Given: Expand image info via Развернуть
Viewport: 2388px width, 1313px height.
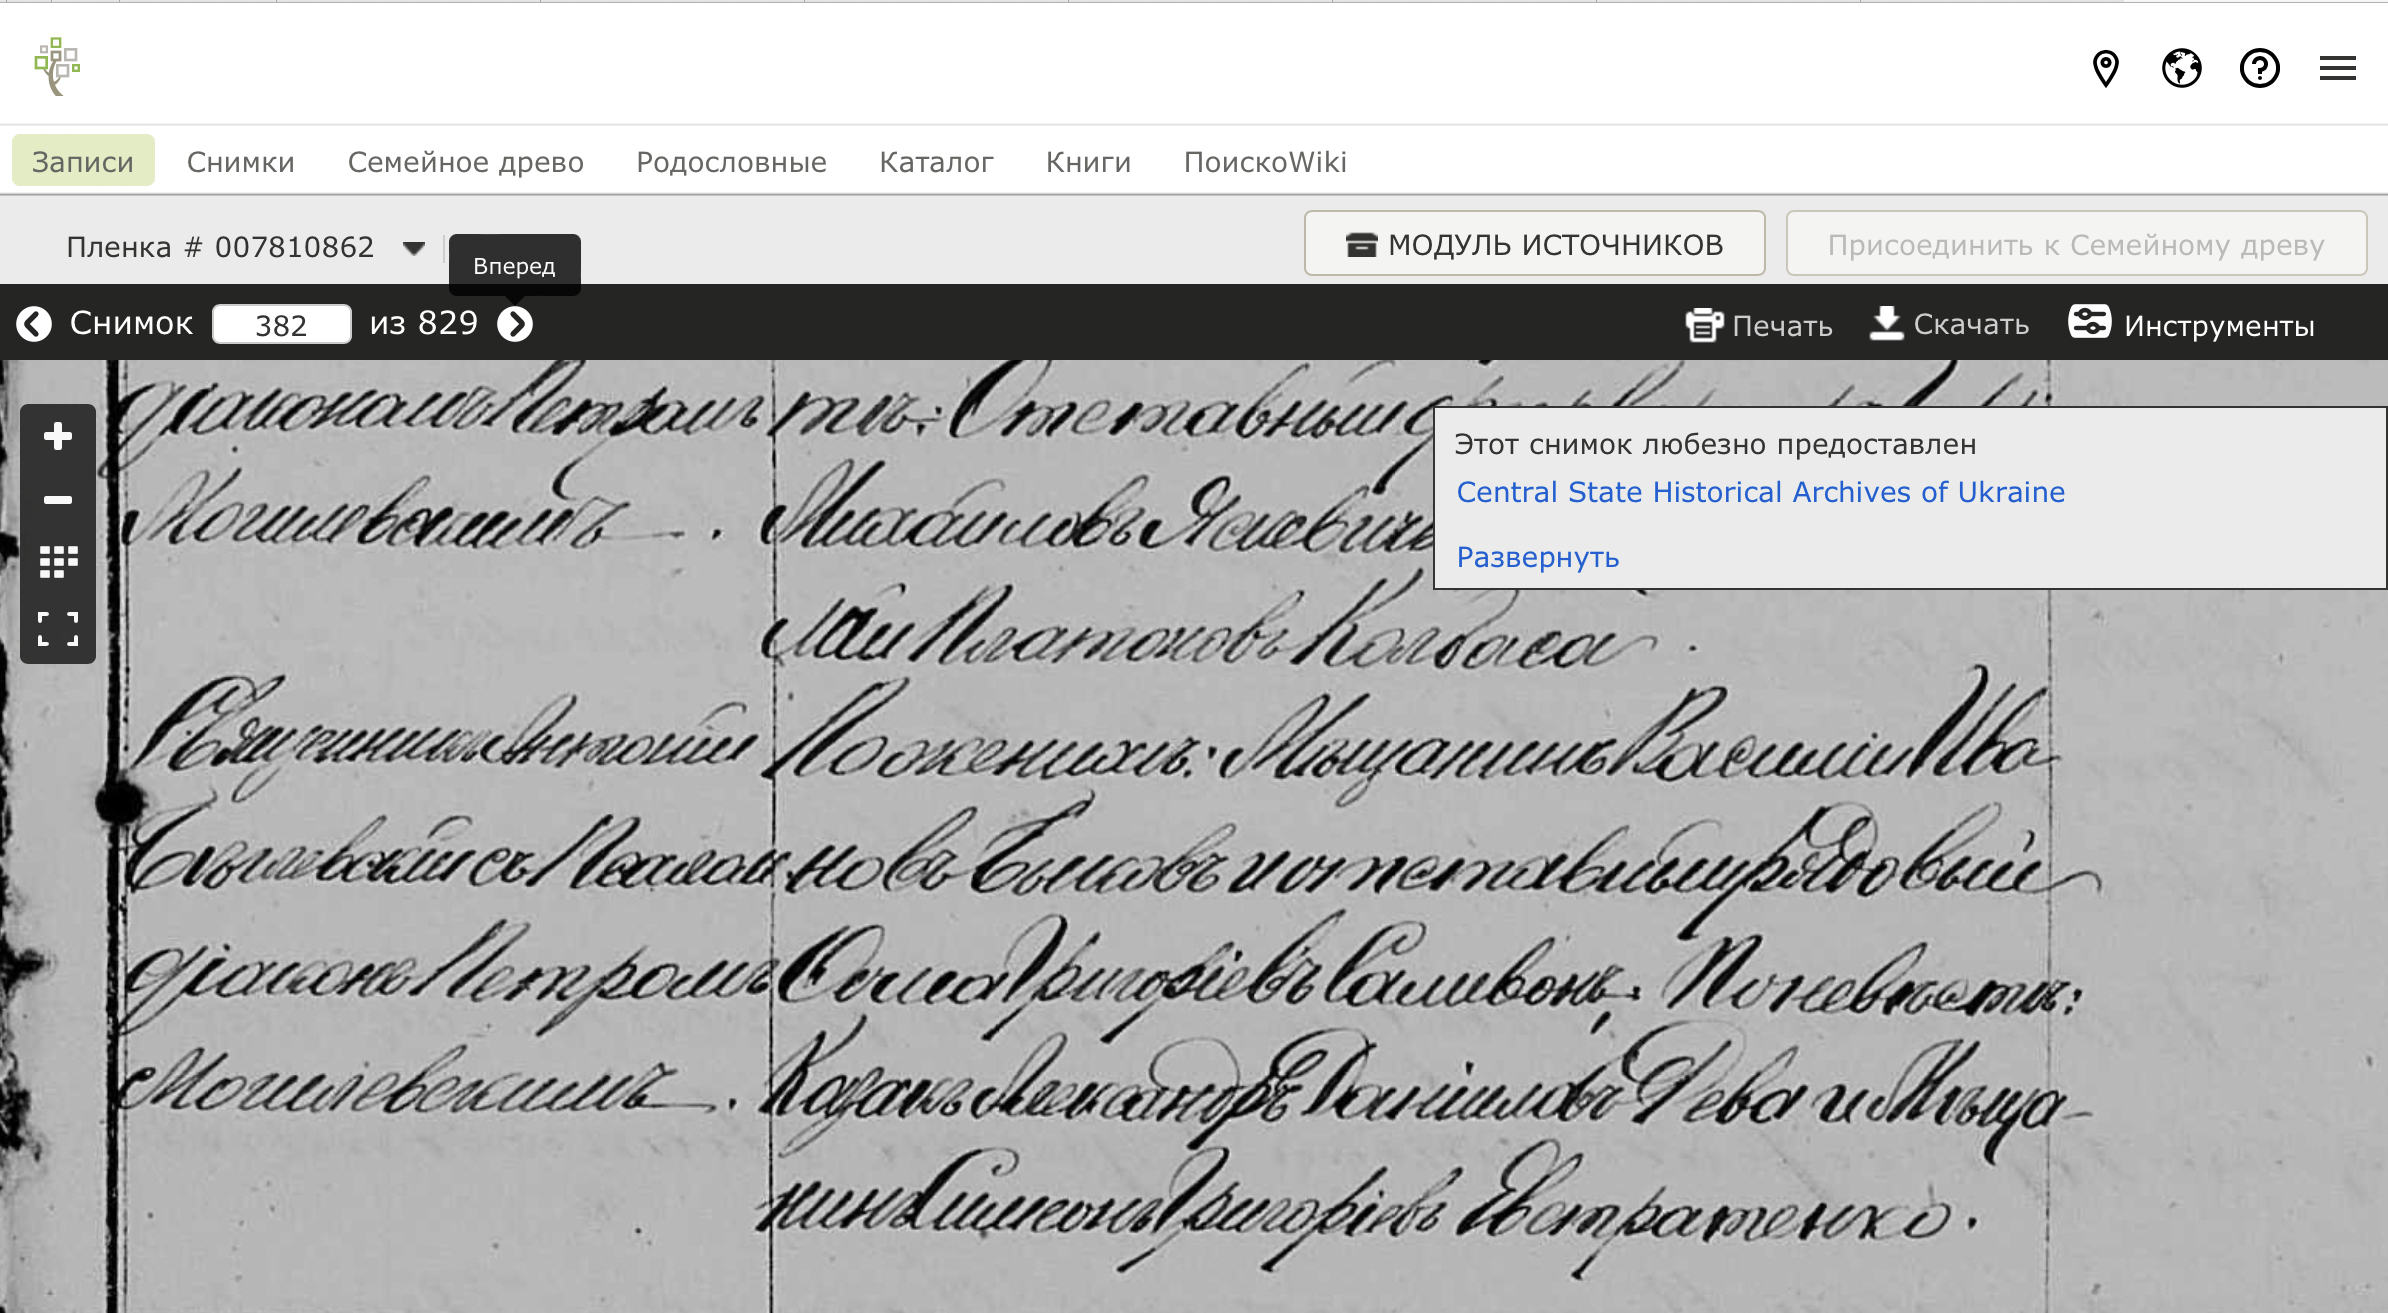Looking at the screenshot, I should pyautogui.click(x=1537, y=557).
